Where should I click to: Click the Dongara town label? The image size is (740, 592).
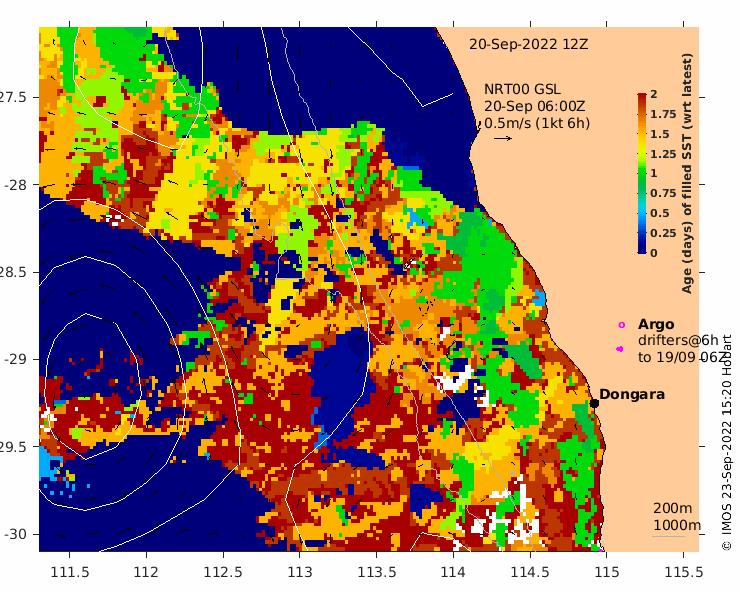coord(632,394)
